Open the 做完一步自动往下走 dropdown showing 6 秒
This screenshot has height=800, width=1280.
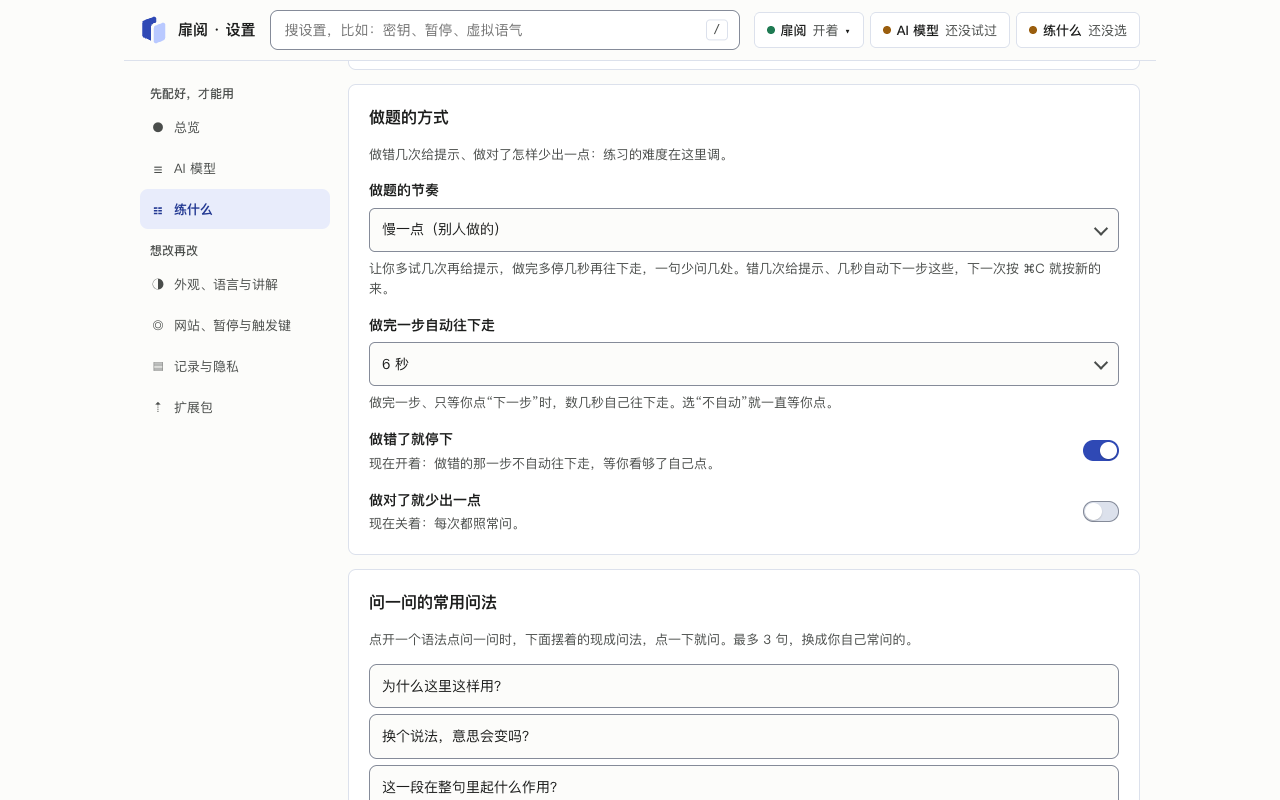click(x=744, y=364)
